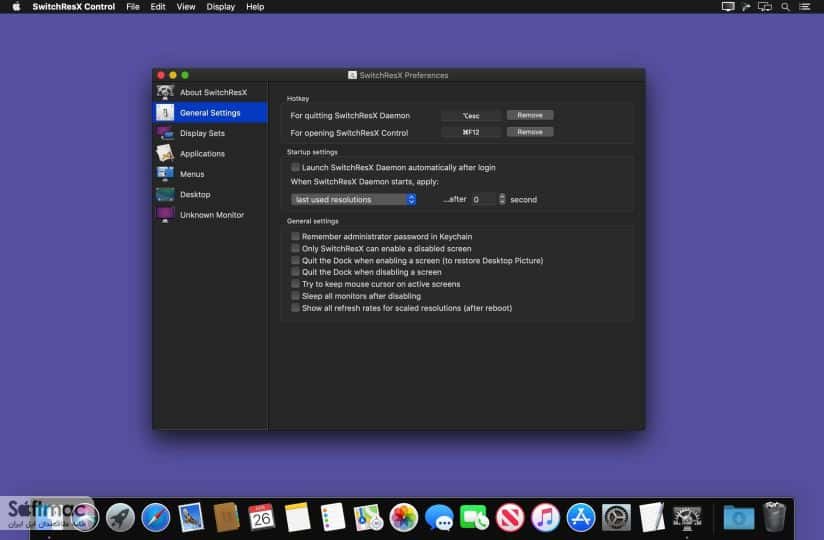Open the Downloads folder in Dock
824x540 pixels.
click(739, 517)
